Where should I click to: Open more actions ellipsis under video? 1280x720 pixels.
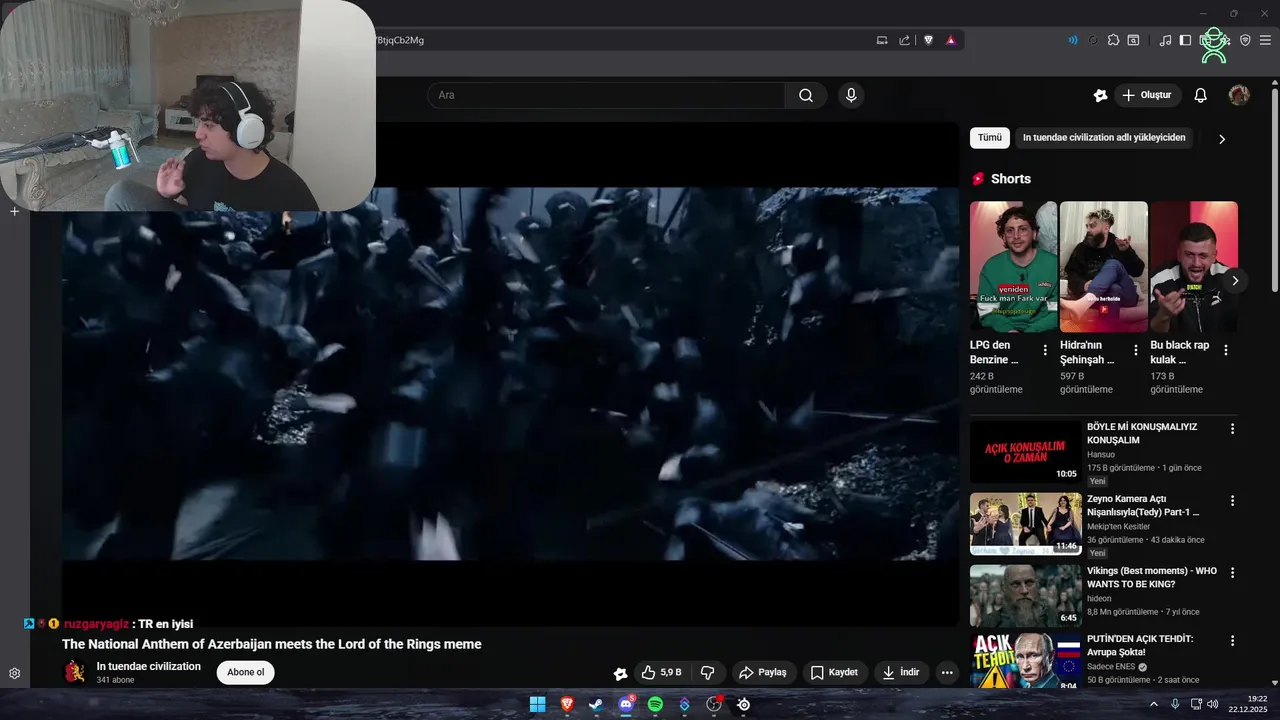pyautogui.click(x=947, y=673)
